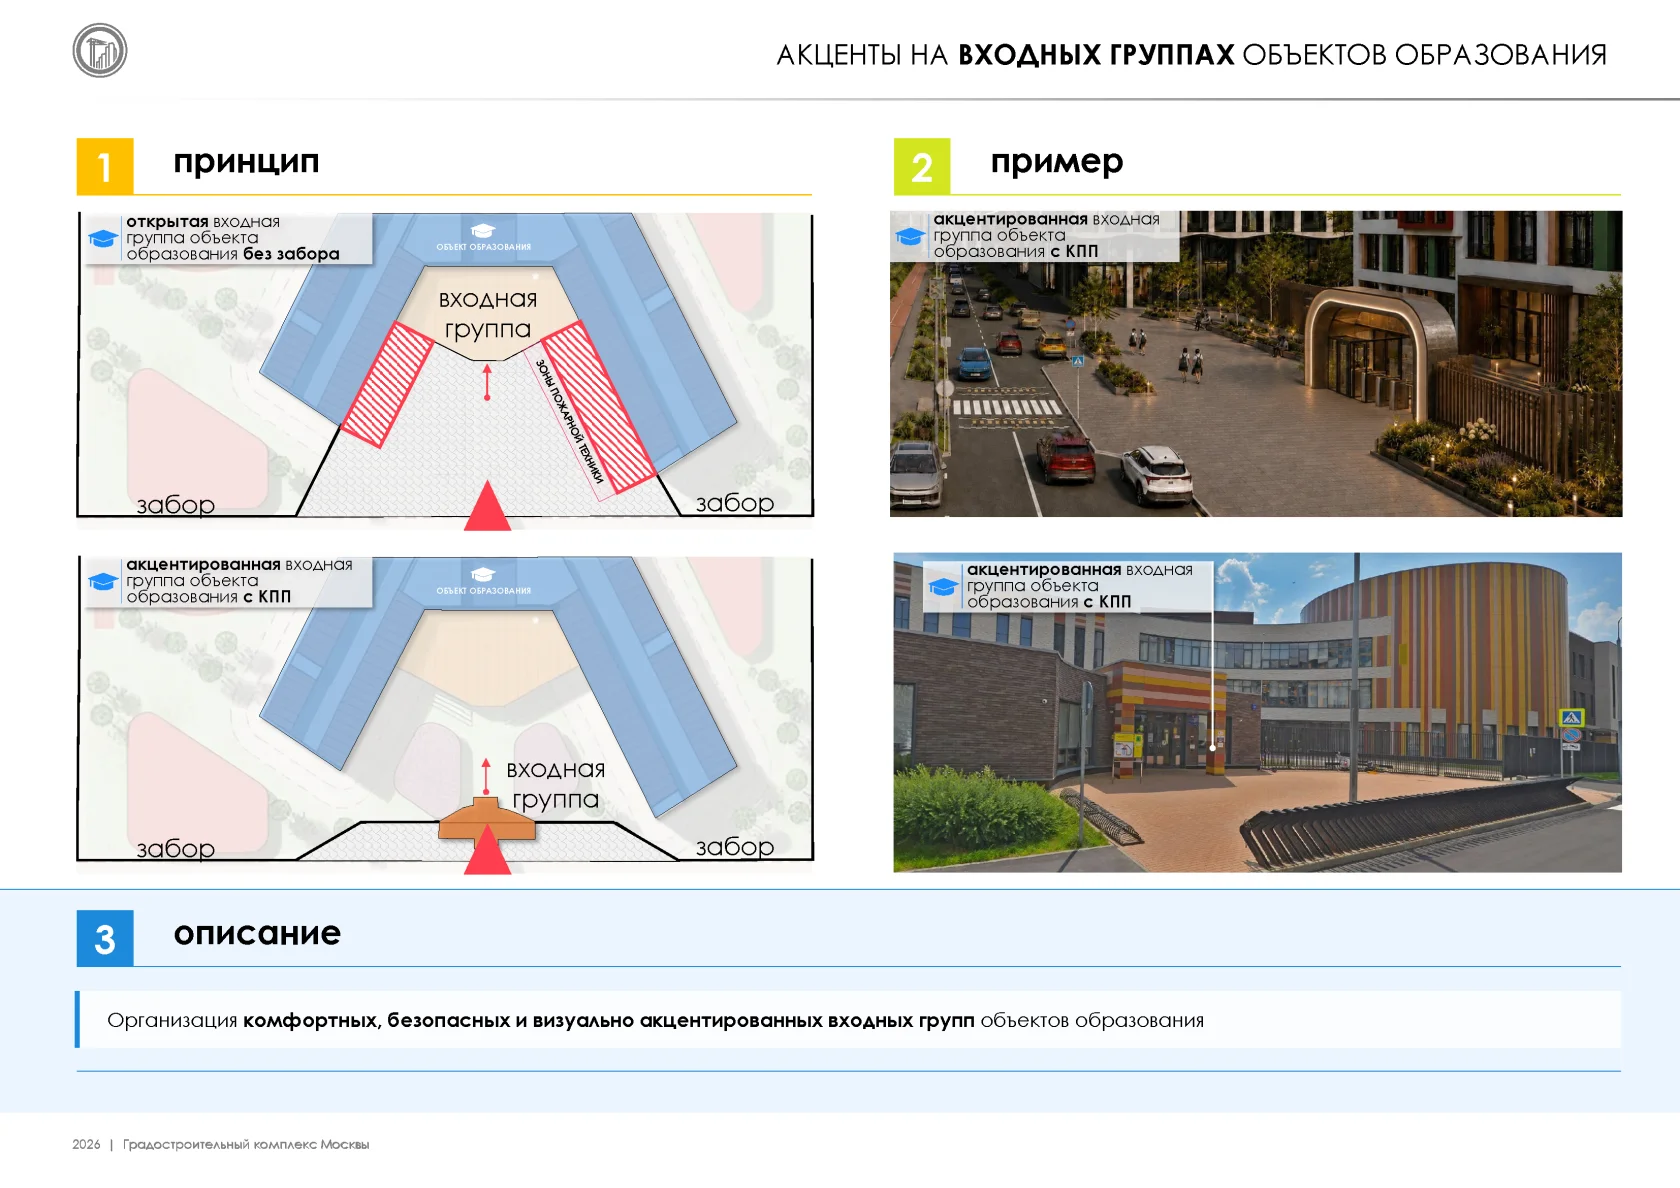Image resolution: width=1680 pixels, height=1188 pixels.
Task: Click the small red arrow in top plan
Action: 487,382
